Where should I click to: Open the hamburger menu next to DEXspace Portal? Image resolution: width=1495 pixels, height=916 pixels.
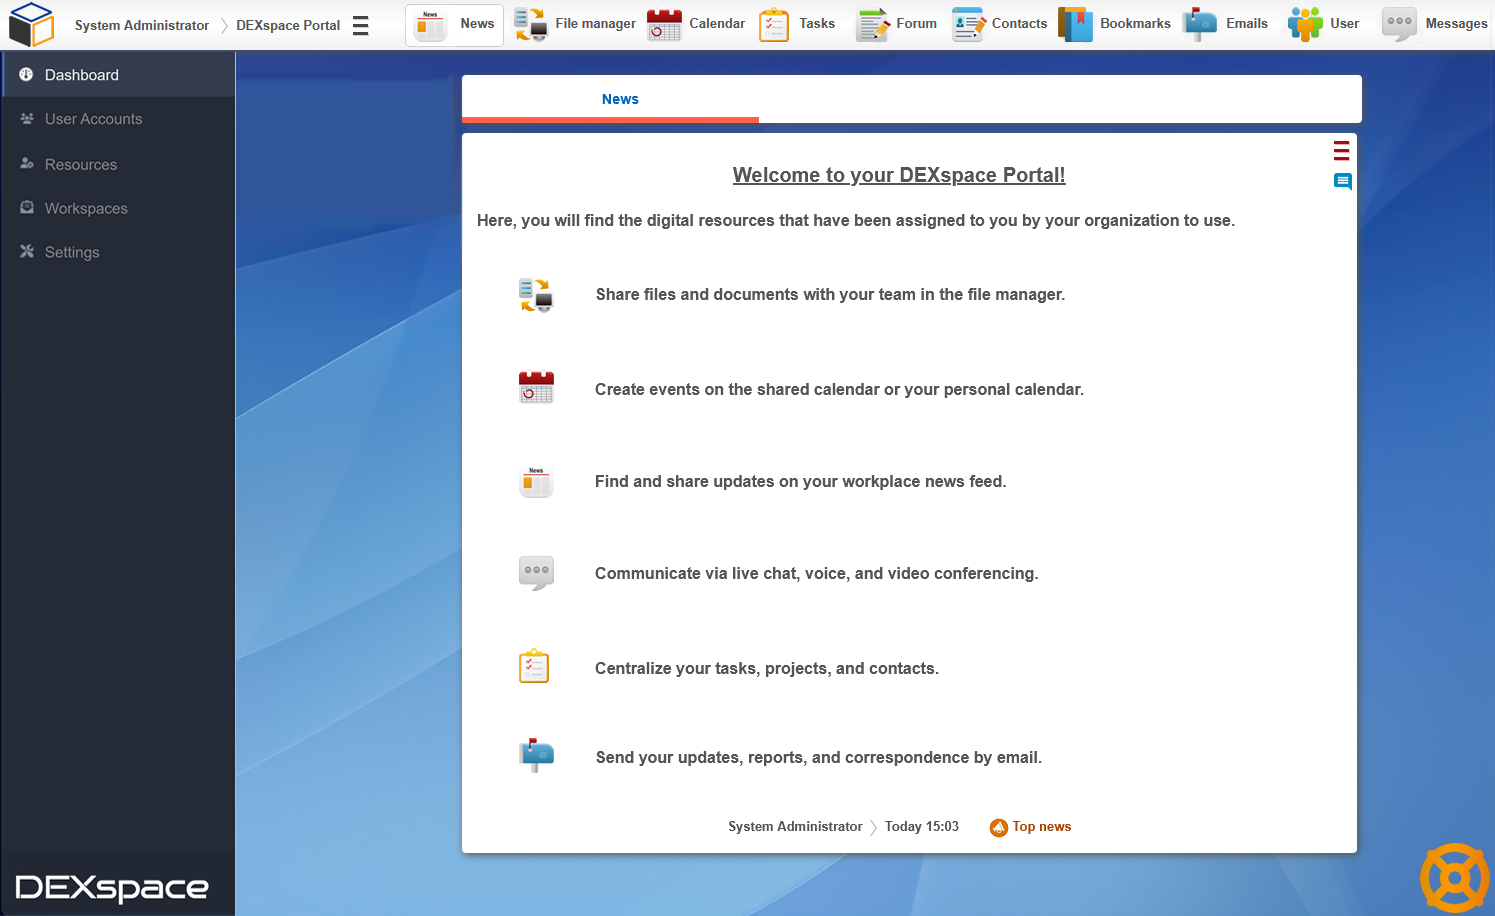coord(361,25)
